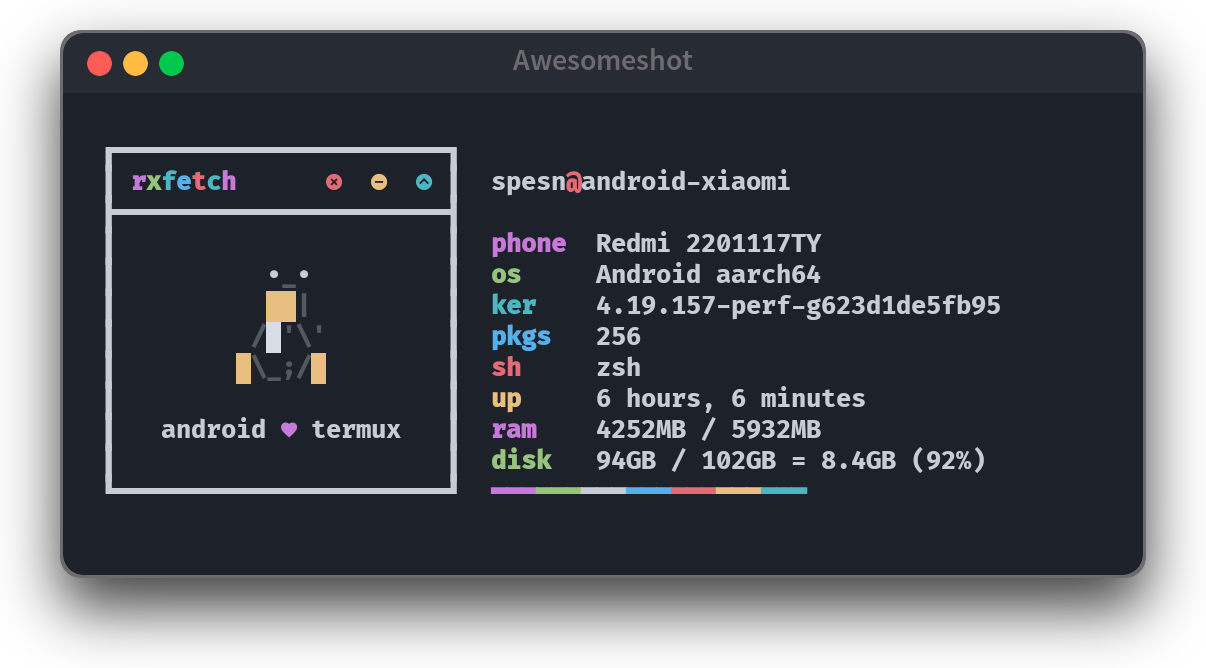Click the Redmi 2201117TY model text
Image resolution: width=1206 pixels, height=668 pixels.
(708, 244)
